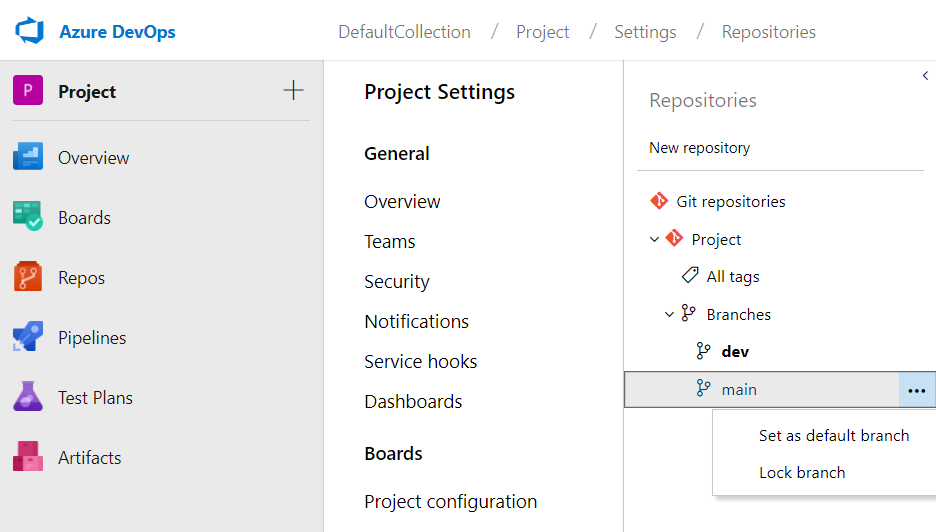Select the dev branch in tree

[x=734, y=351]
